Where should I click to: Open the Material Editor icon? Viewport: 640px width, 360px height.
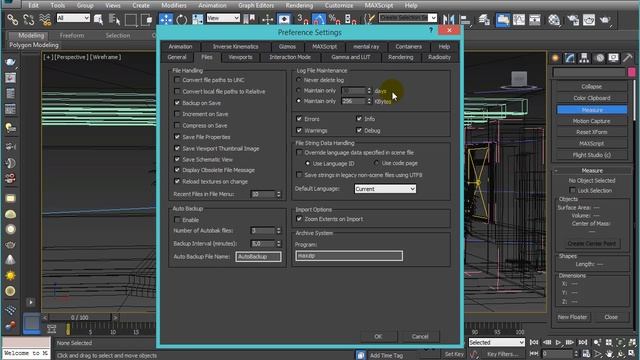tap(554, 20)
